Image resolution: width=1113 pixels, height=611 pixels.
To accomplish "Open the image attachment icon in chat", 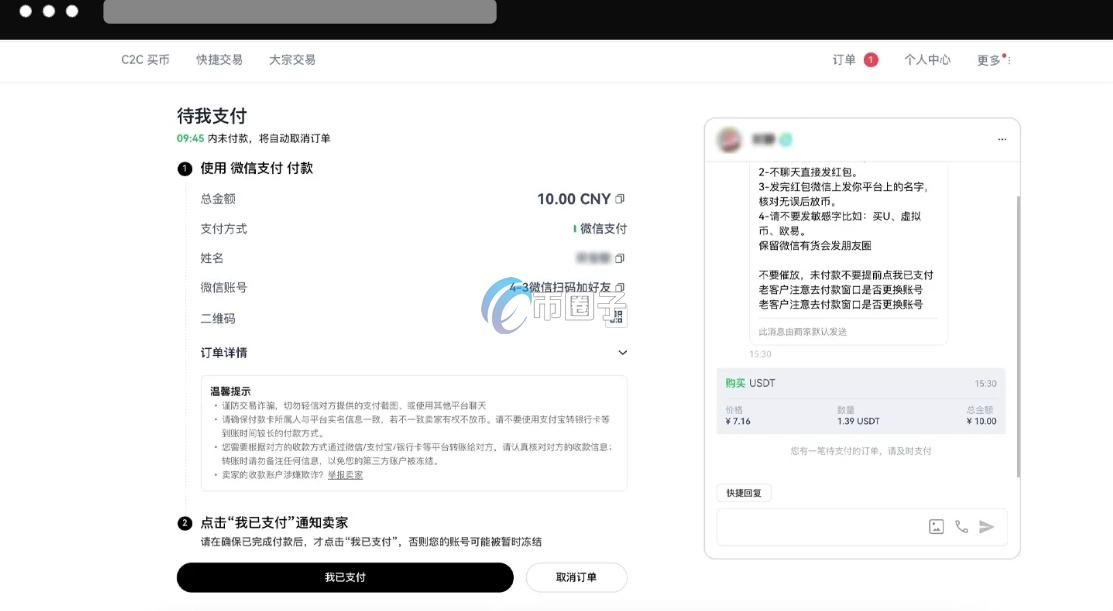I will (x=936, y=527).
